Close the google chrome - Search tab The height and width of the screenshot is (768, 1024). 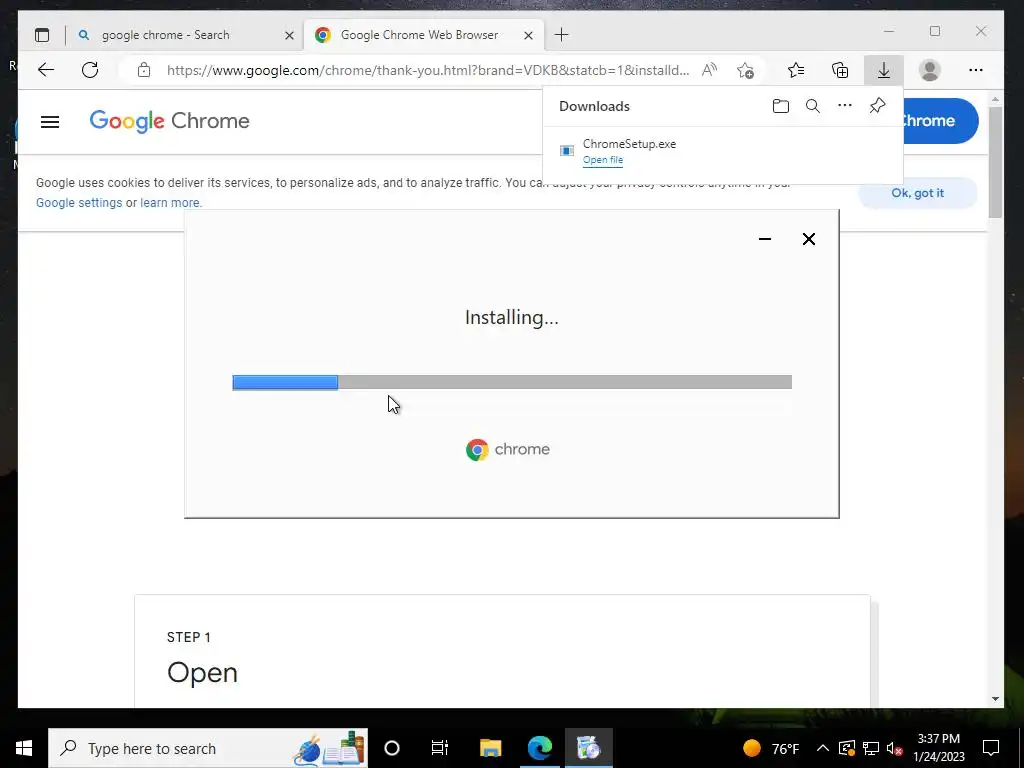[x=289, y=35]
